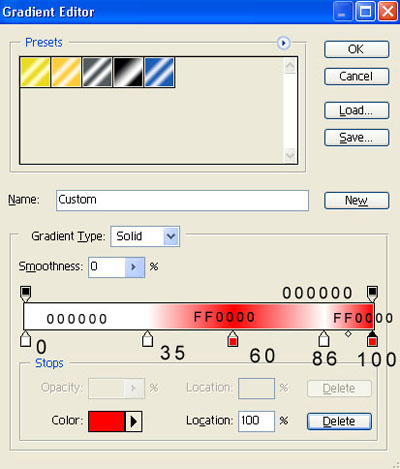Open the red Color swatch picker

point(107,421)
